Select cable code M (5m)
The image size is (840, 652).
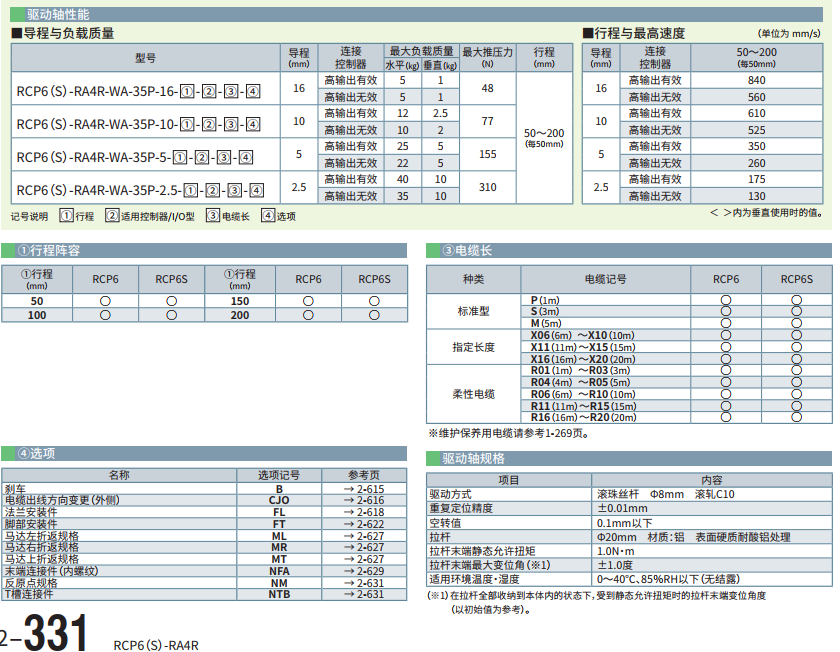tap(546, 323)
